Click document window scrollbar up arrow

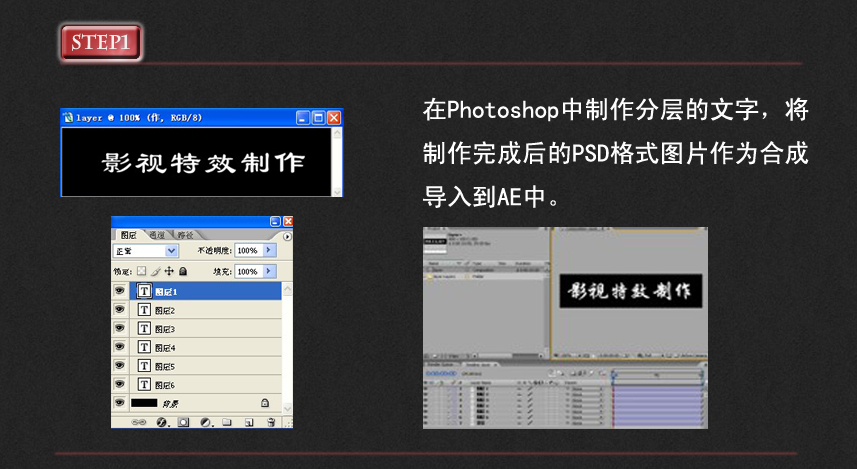tap(337, 133)
